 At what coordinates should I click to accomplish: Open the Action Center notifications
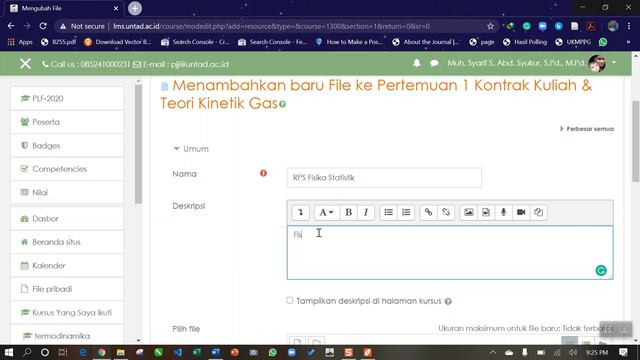pos(623,352)
